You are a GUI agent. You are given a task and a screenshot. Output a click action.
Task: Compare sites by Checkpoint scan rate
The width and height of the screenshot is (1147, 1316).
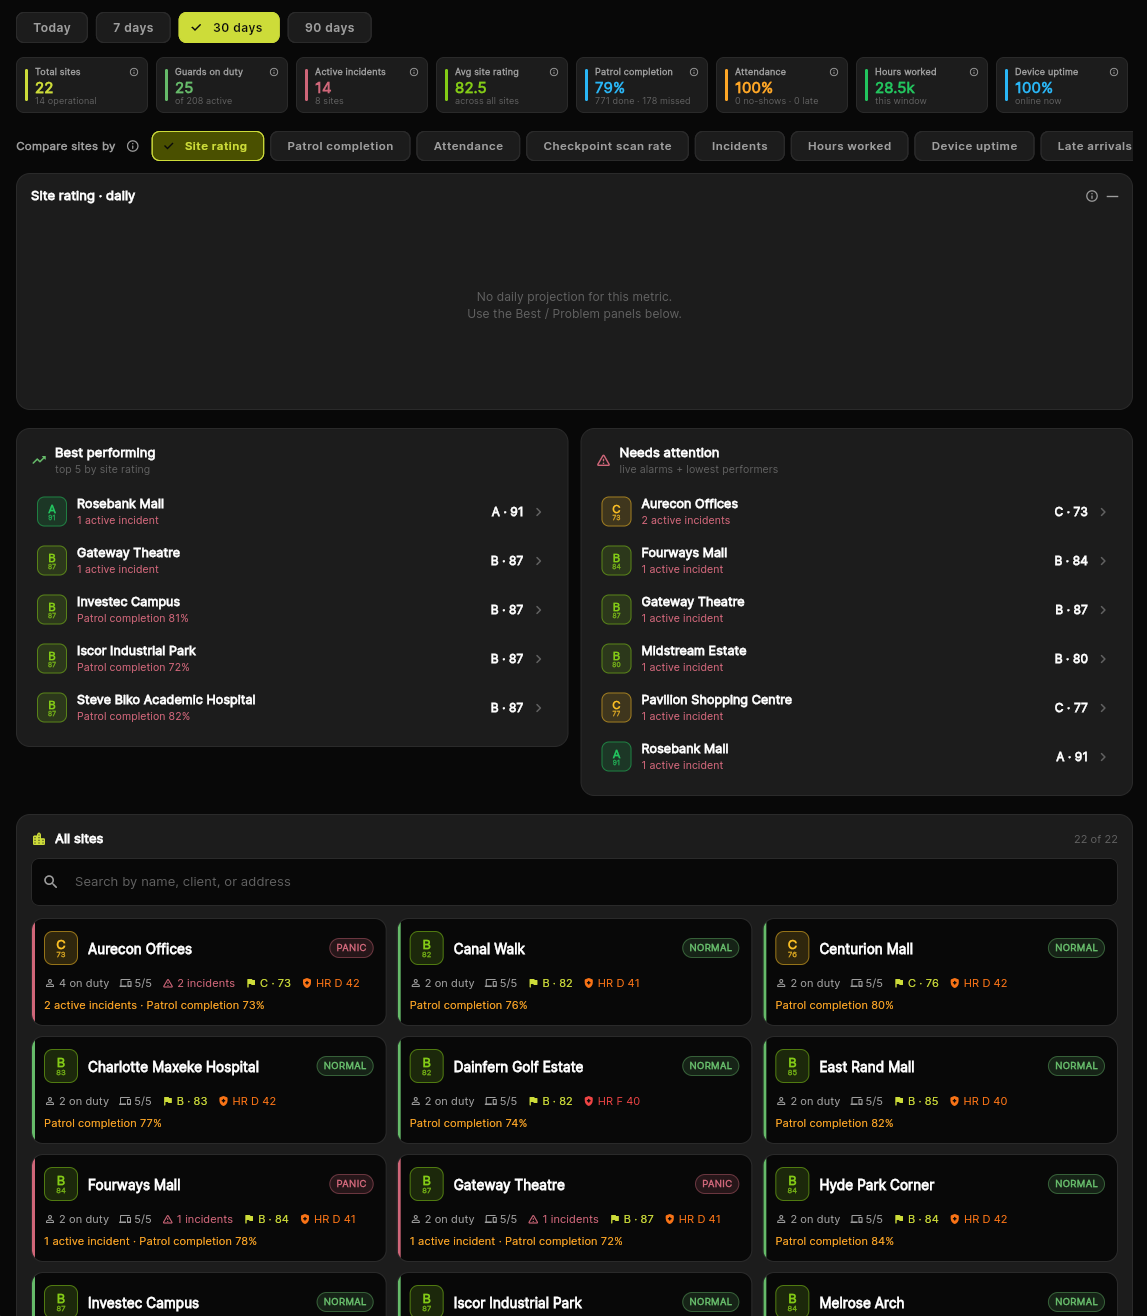[607, 146]
